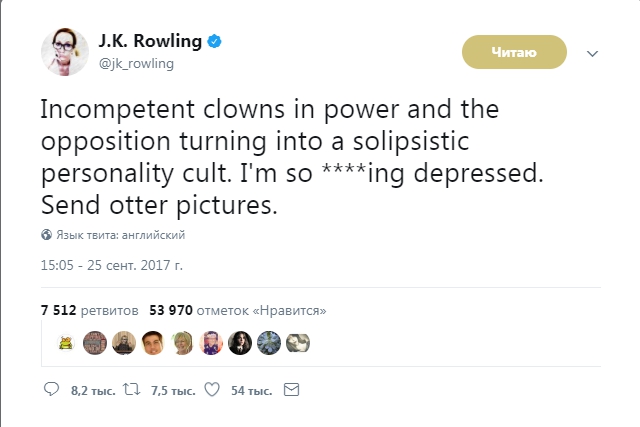Click the blue verified badge

[x=215, y=41]
